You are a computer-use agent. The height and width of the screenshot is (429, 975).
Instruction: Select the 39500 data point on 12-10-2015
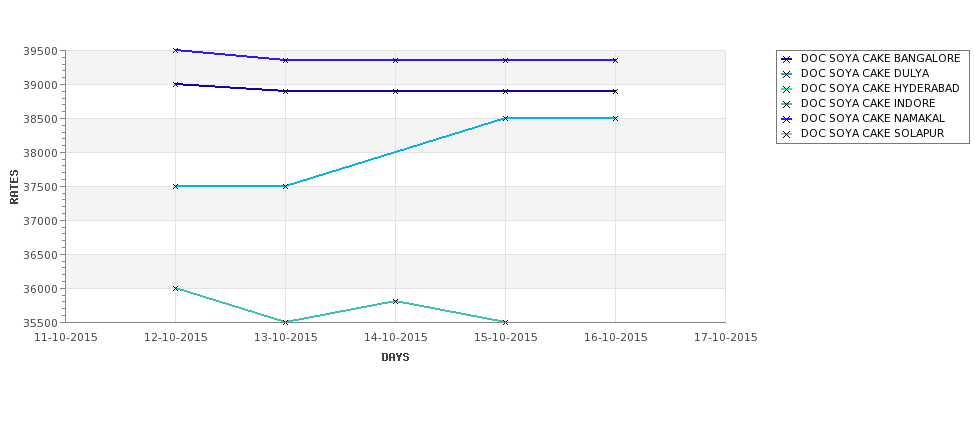tap(175, 50)
